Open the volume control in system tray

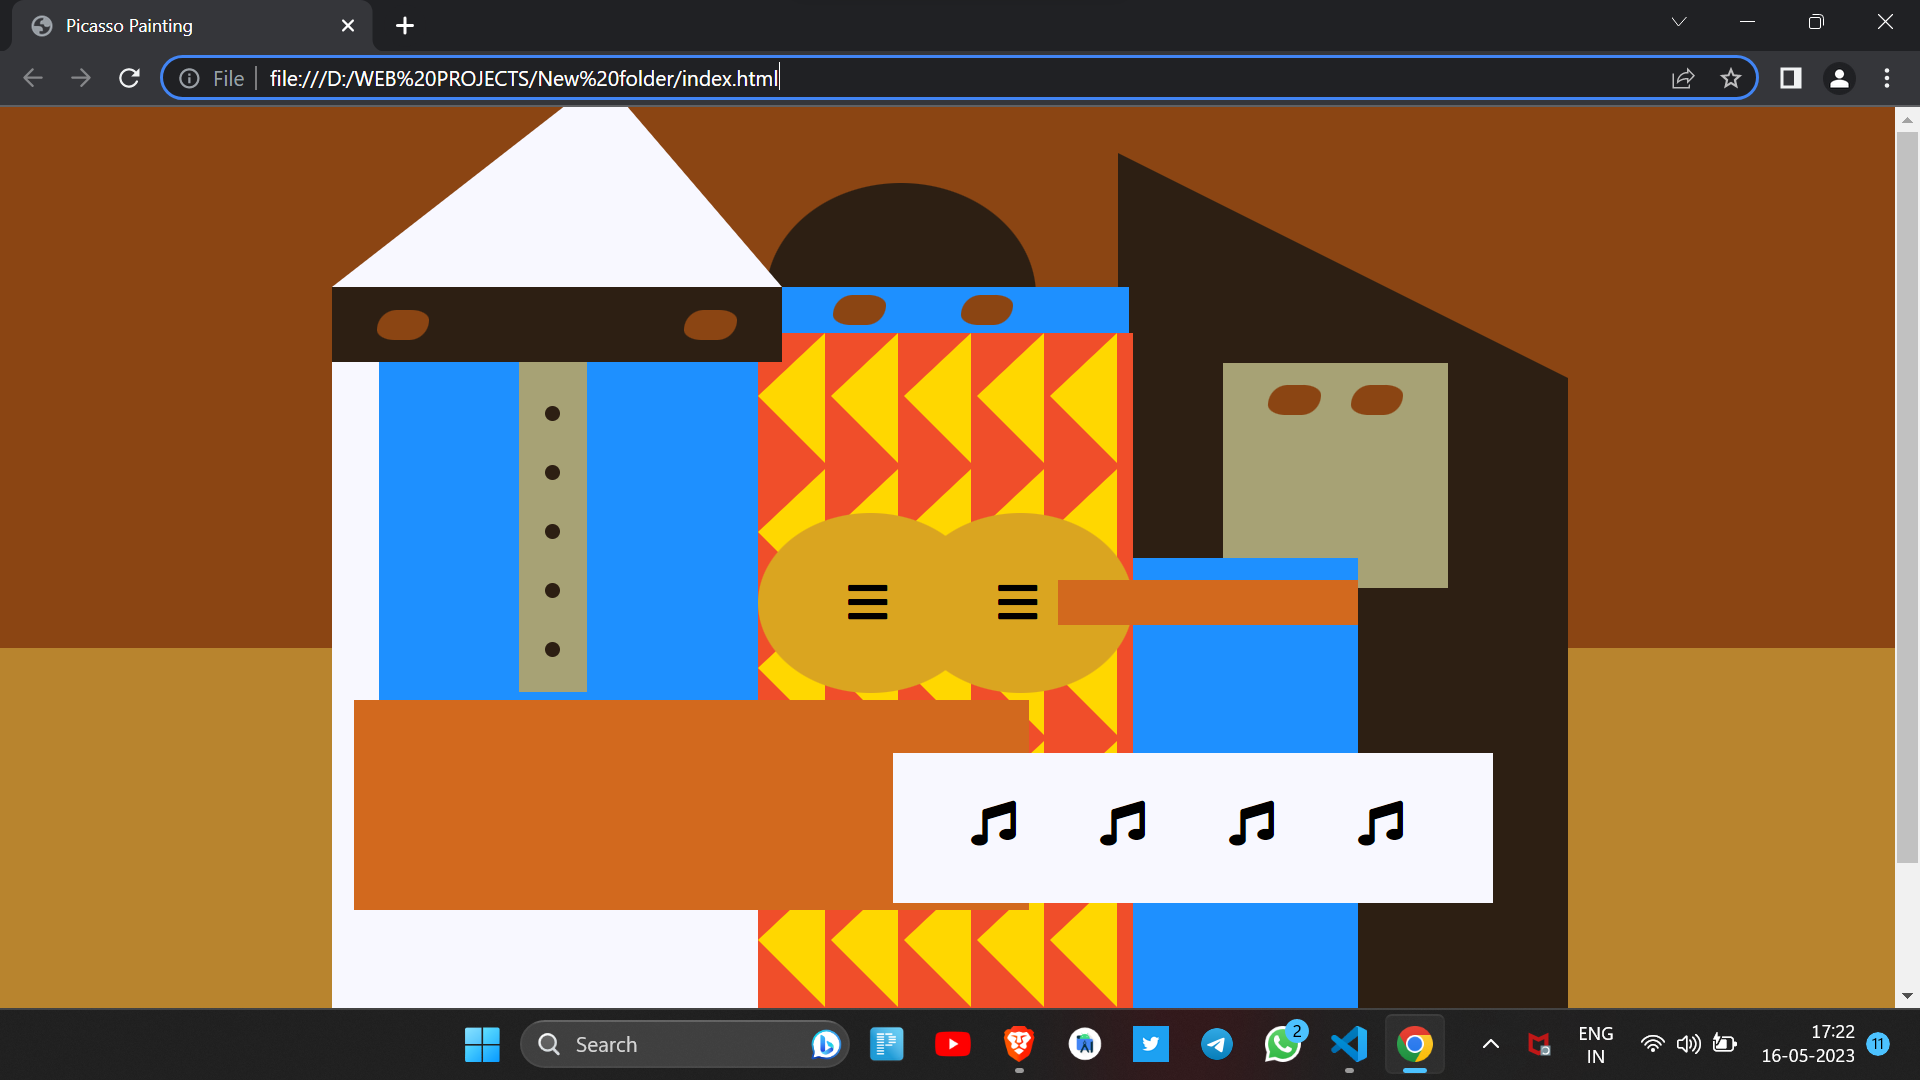(1688, 1043)
